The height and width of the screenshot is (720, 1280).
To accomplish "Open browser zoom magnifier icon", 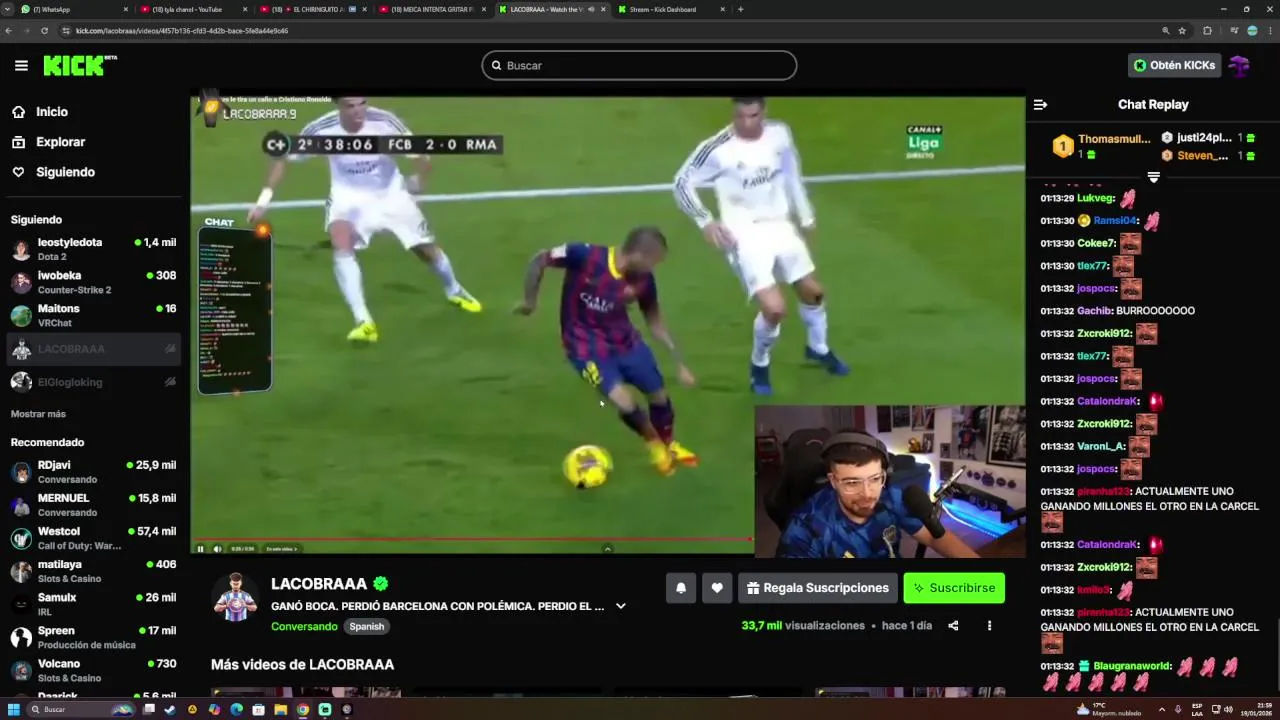I will [x=1165, y=31].
